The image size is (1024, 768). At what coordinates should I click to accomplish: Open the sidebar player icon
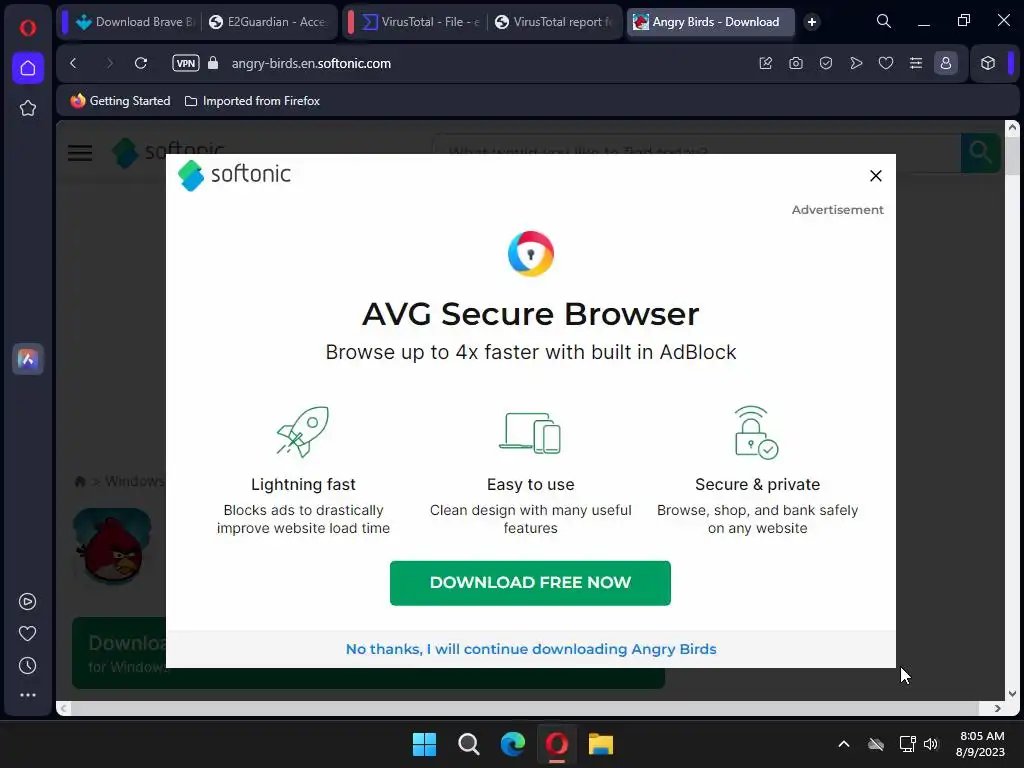tap(27, 601)
